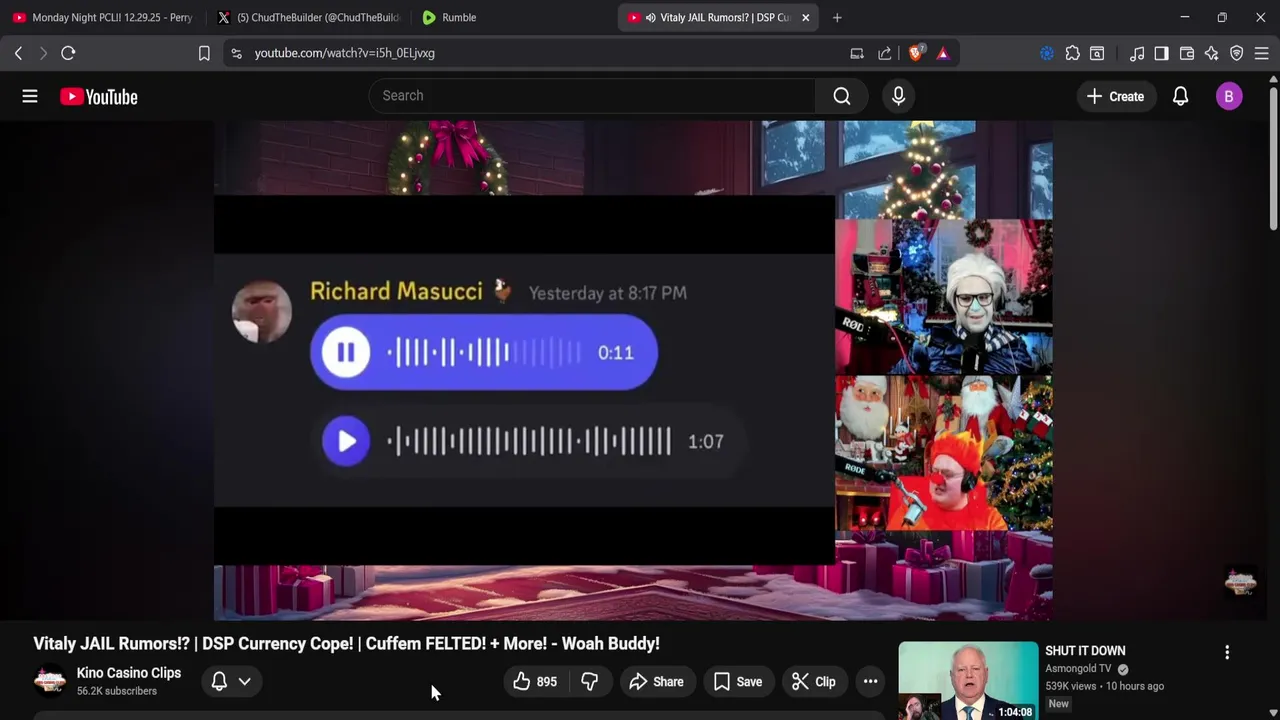This screenshot has width=1280, height=720.
Task: Close the Vitaly JAIL Rumors tab
Action: coord(806,17)
